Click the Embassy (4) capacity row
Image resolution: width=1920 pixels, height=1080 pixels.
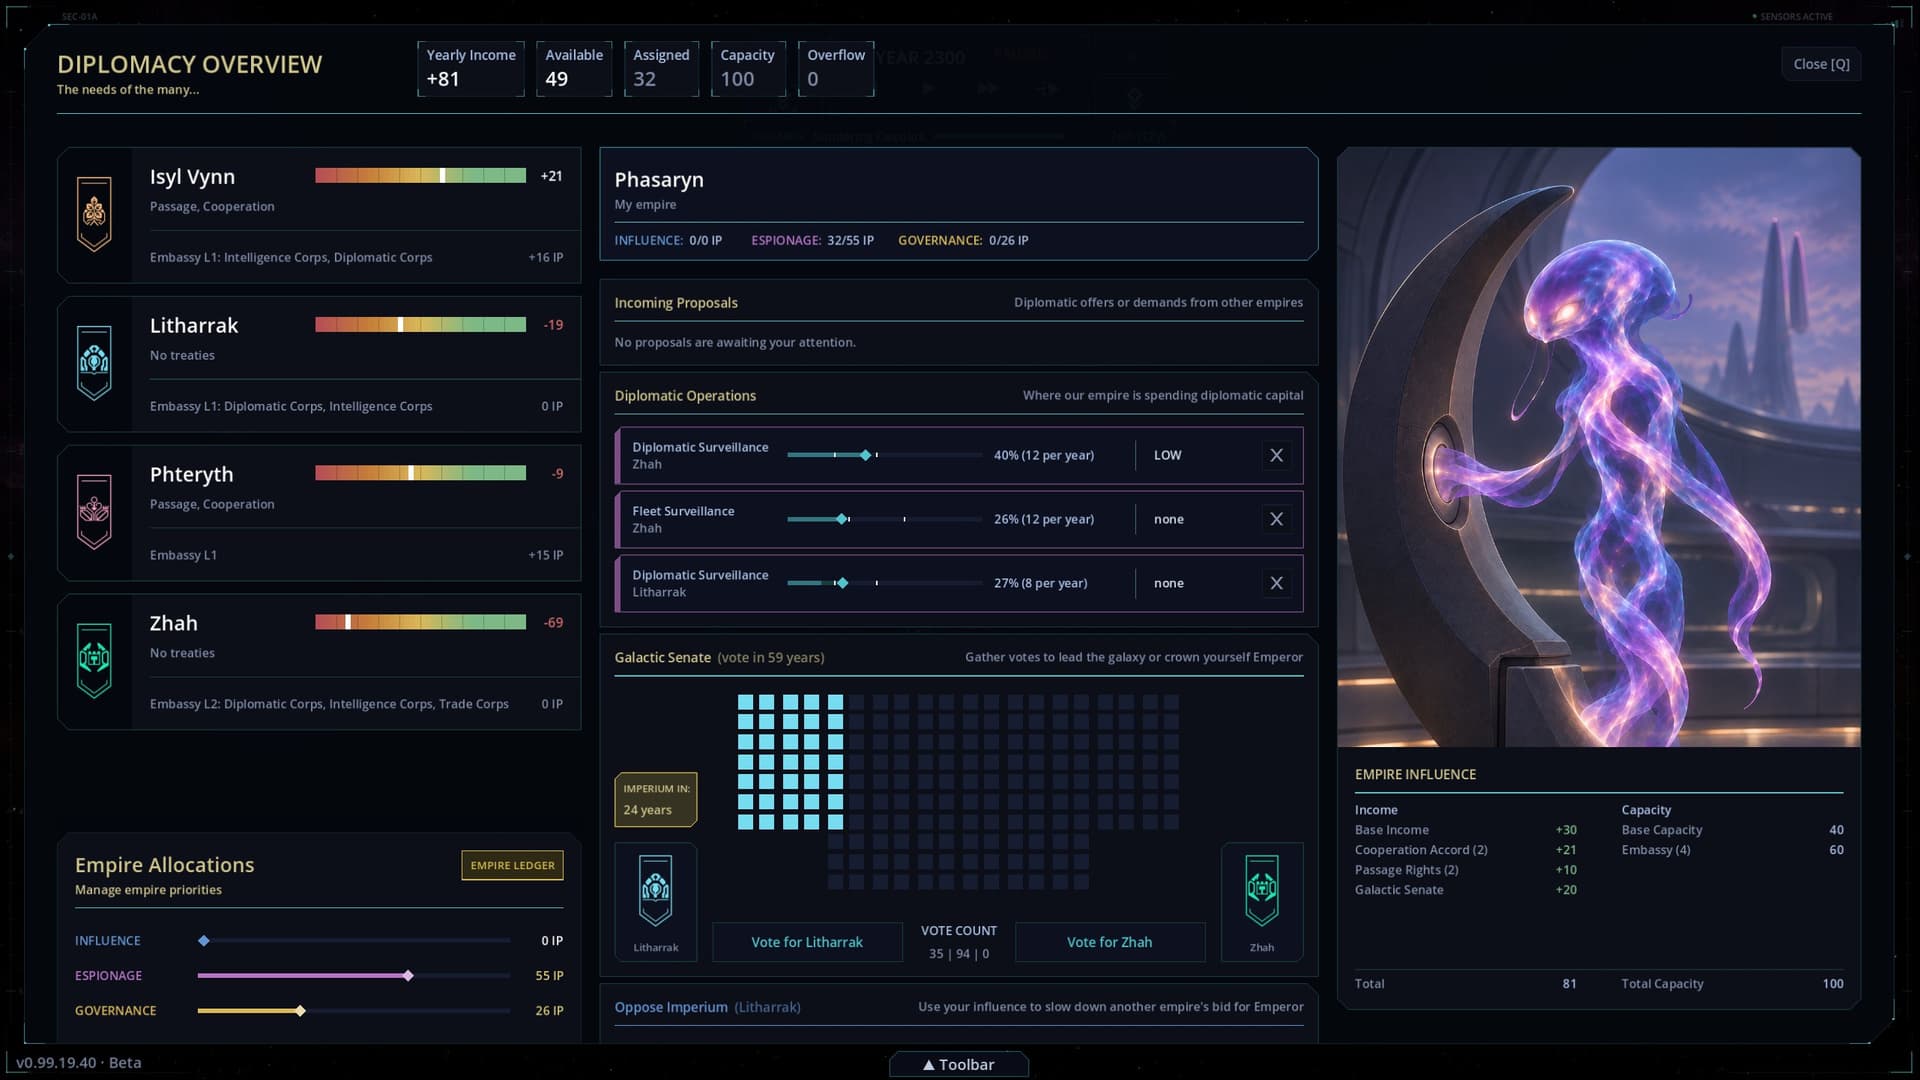1732,850
